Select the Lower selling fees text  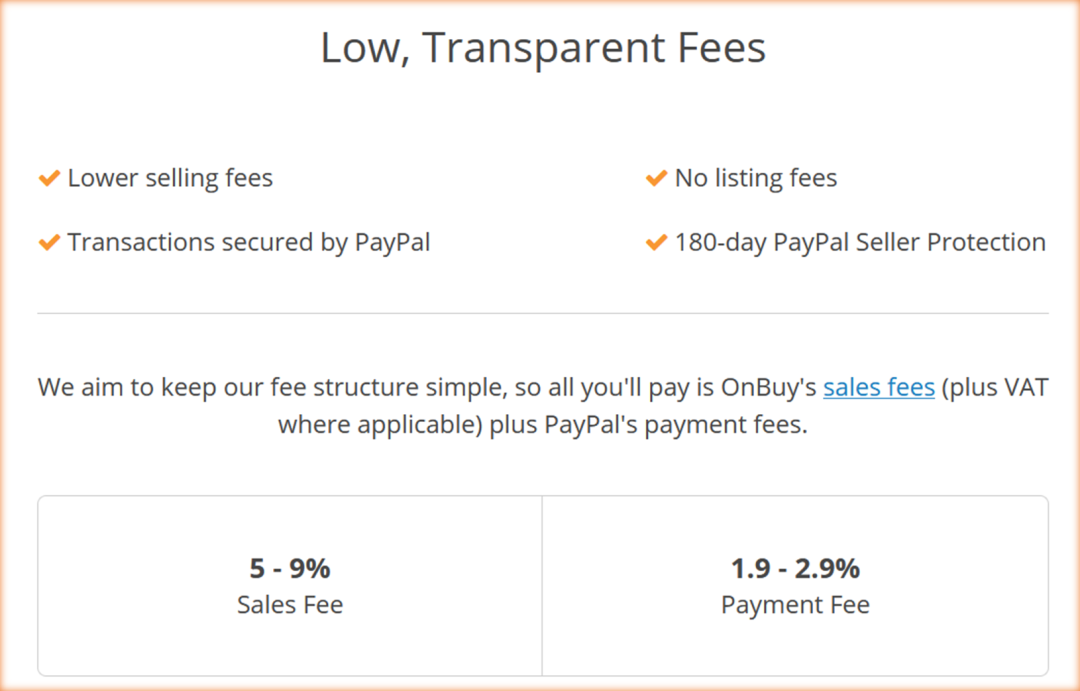[x=170, y=179]
